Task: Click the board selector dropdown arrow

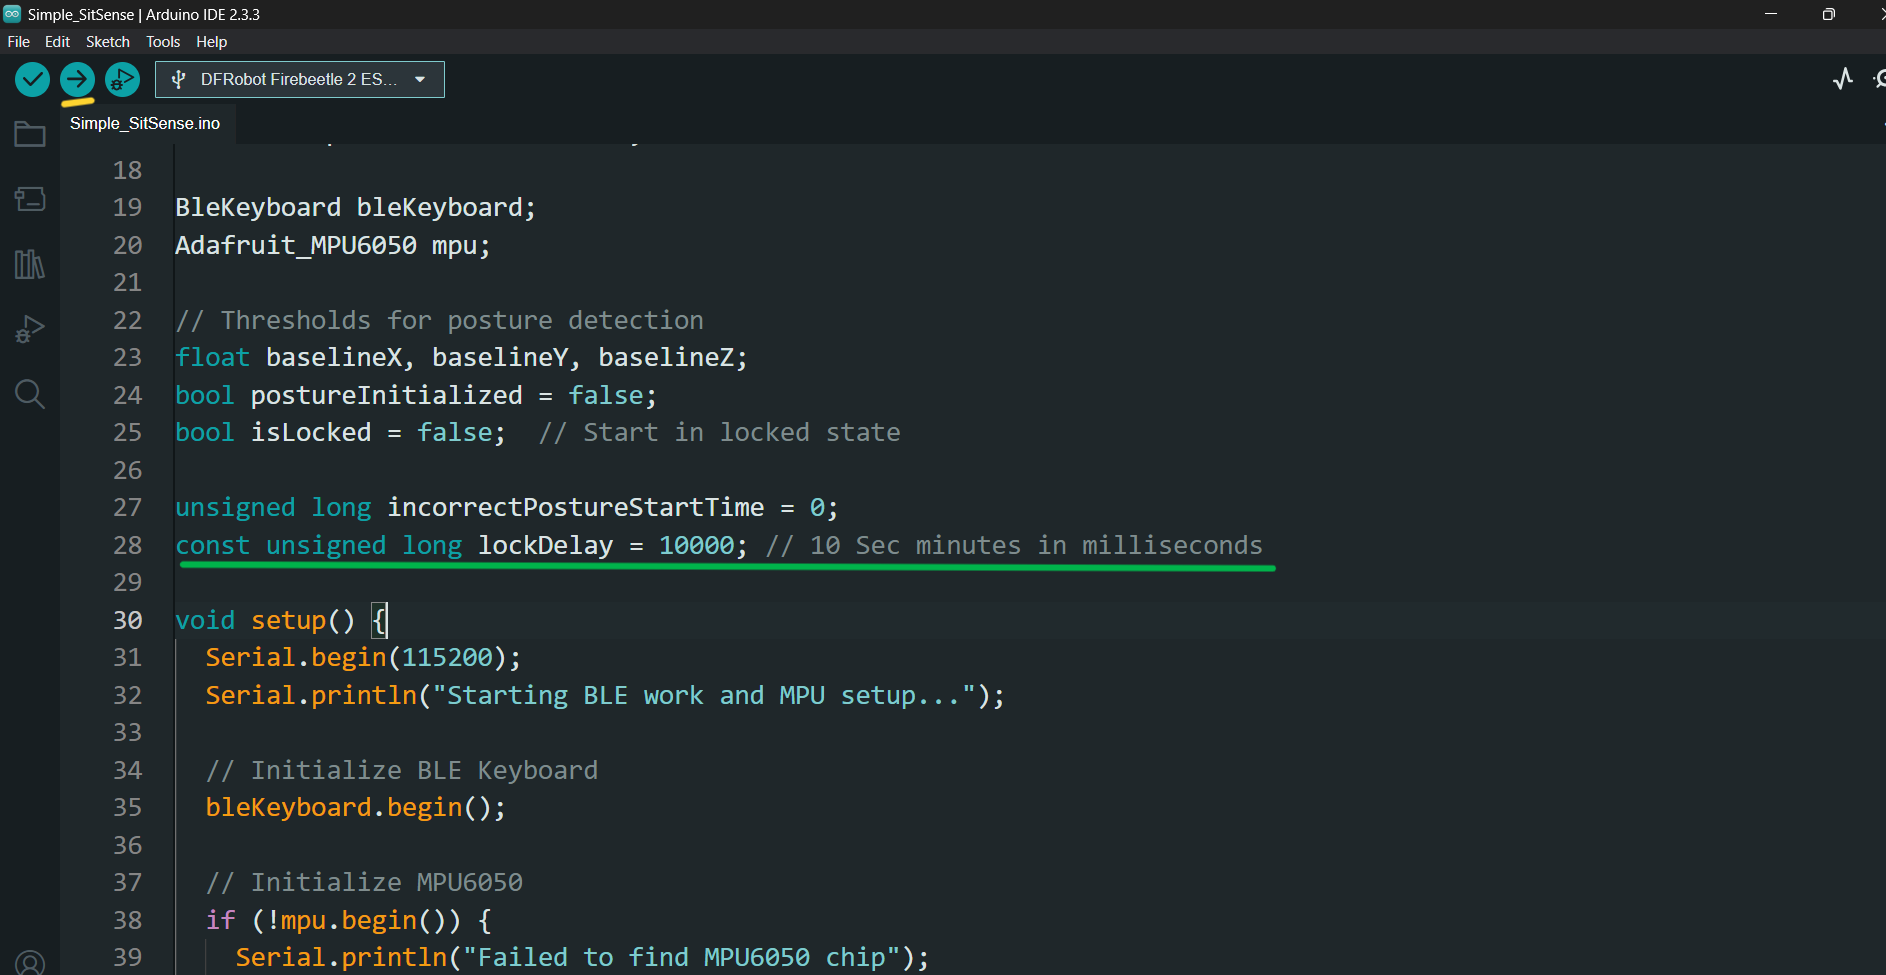Action: pos(420,79)
